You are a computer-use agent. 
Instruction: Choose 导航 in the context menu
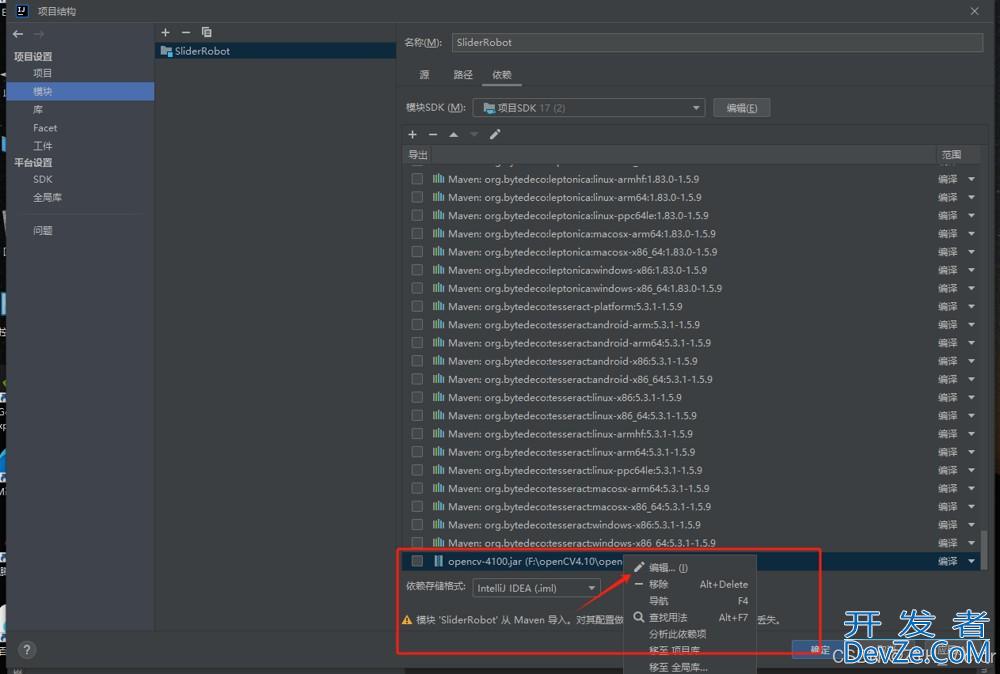tap(690, 601)
